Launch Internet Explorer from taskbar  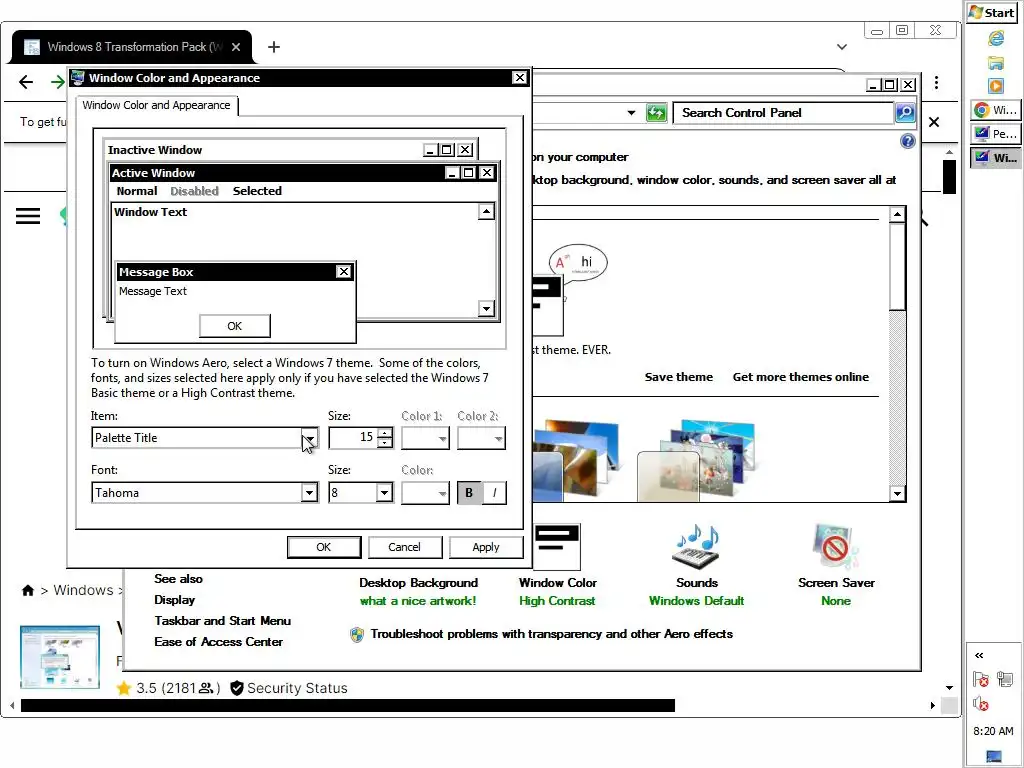pos(995,39)
